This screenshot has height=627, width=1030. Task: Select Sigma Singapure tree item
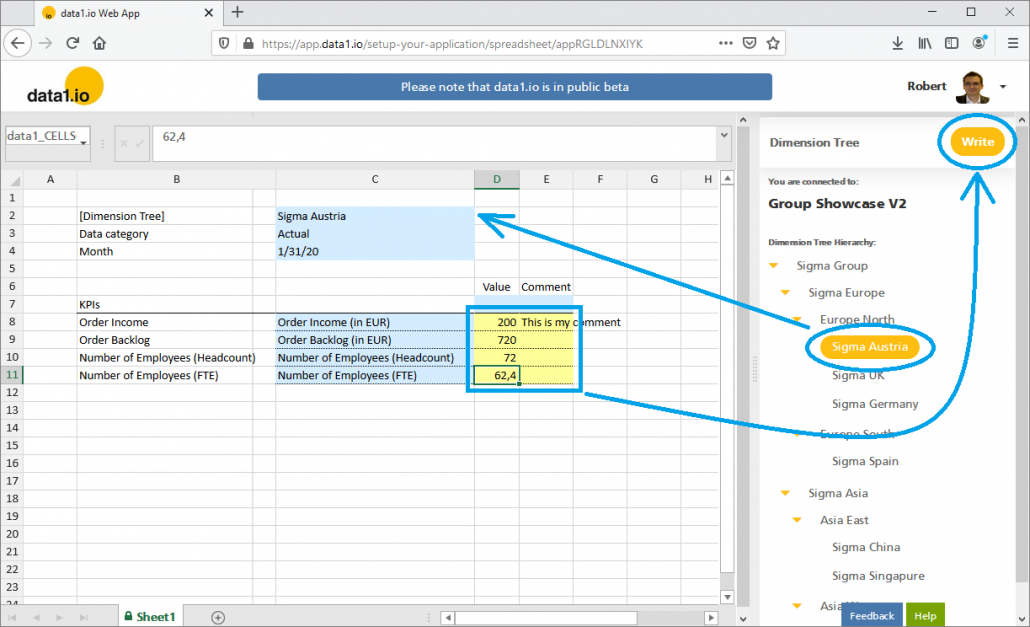point(878,576)
